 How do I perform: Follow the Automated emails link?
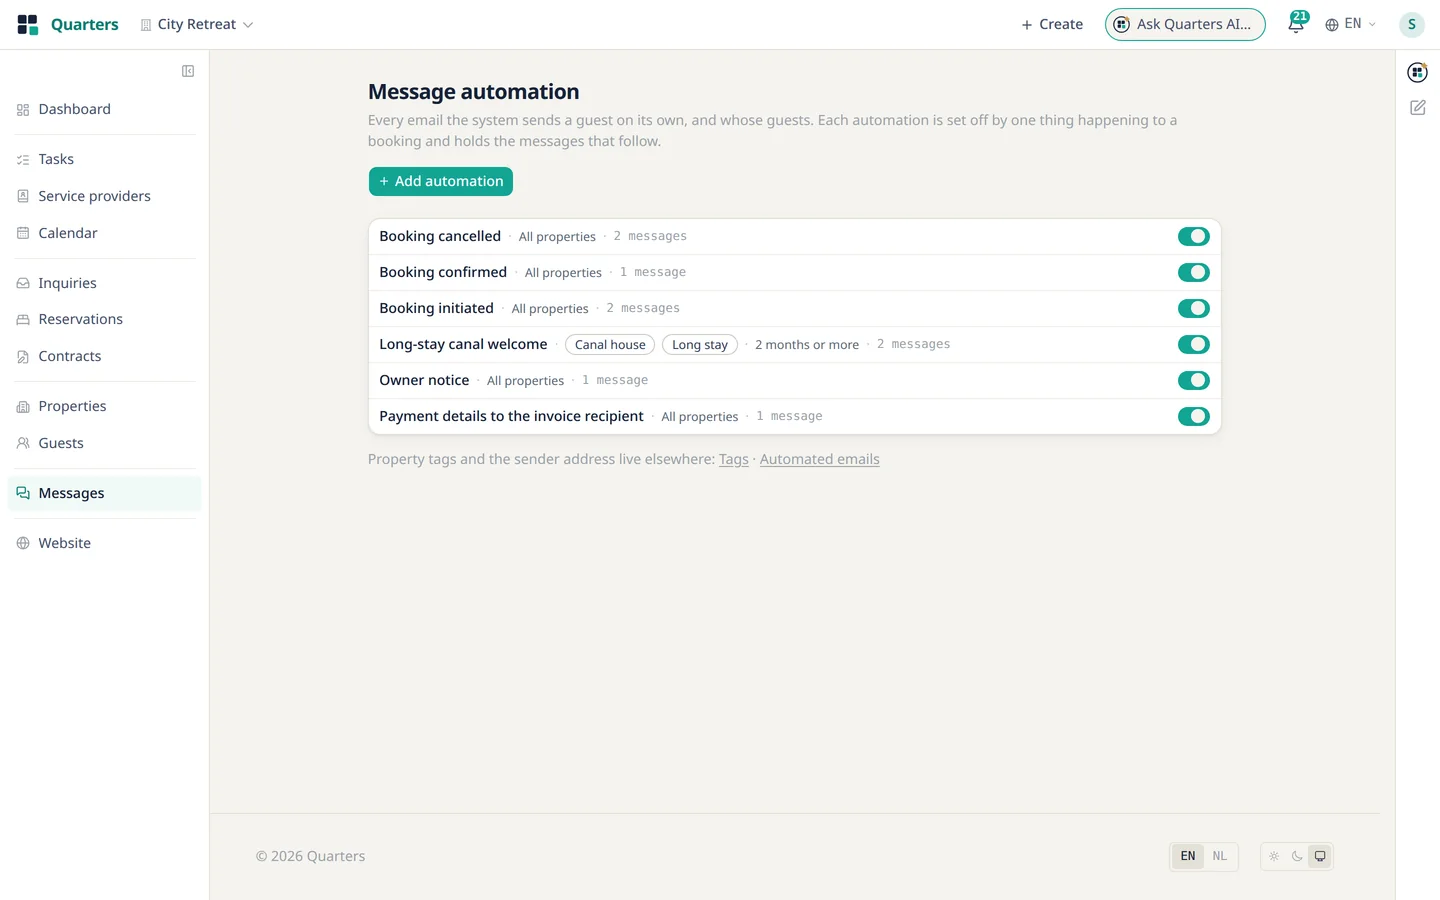point(820,459)
